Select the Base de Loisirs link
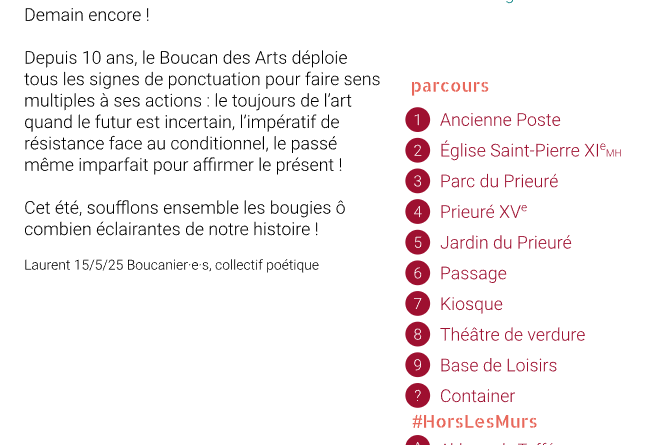 click(498, 366)
